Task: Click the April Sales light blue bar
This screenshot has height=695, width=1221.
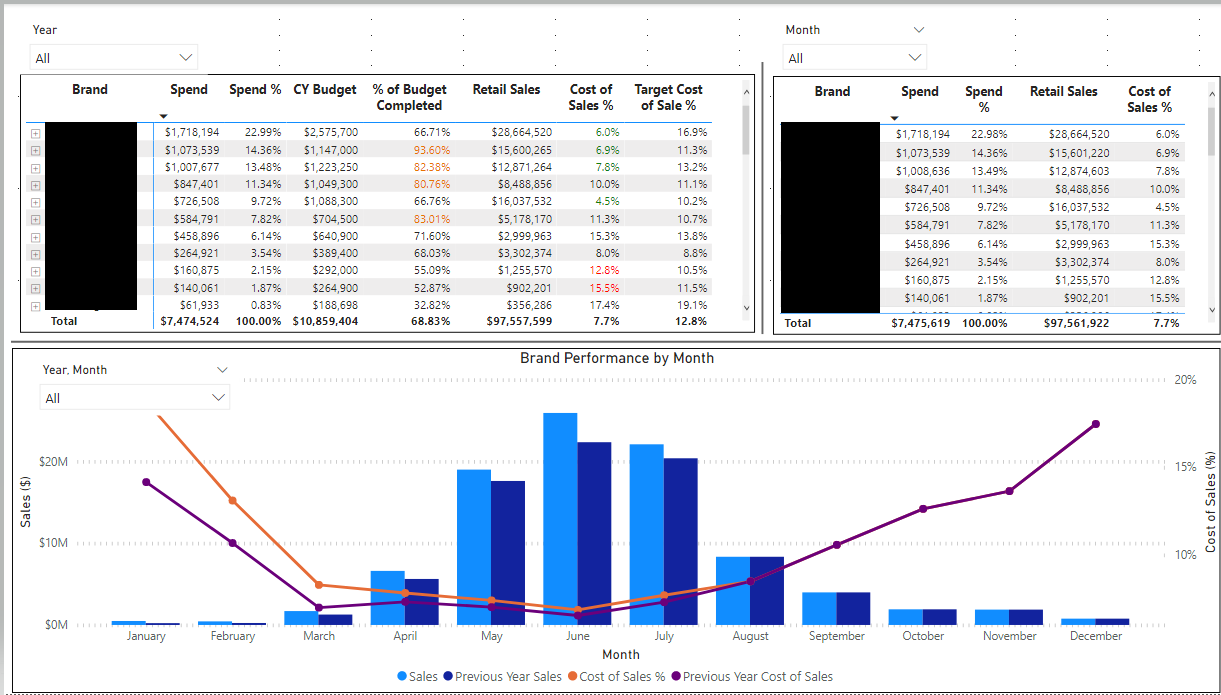Action: [388, 598]
